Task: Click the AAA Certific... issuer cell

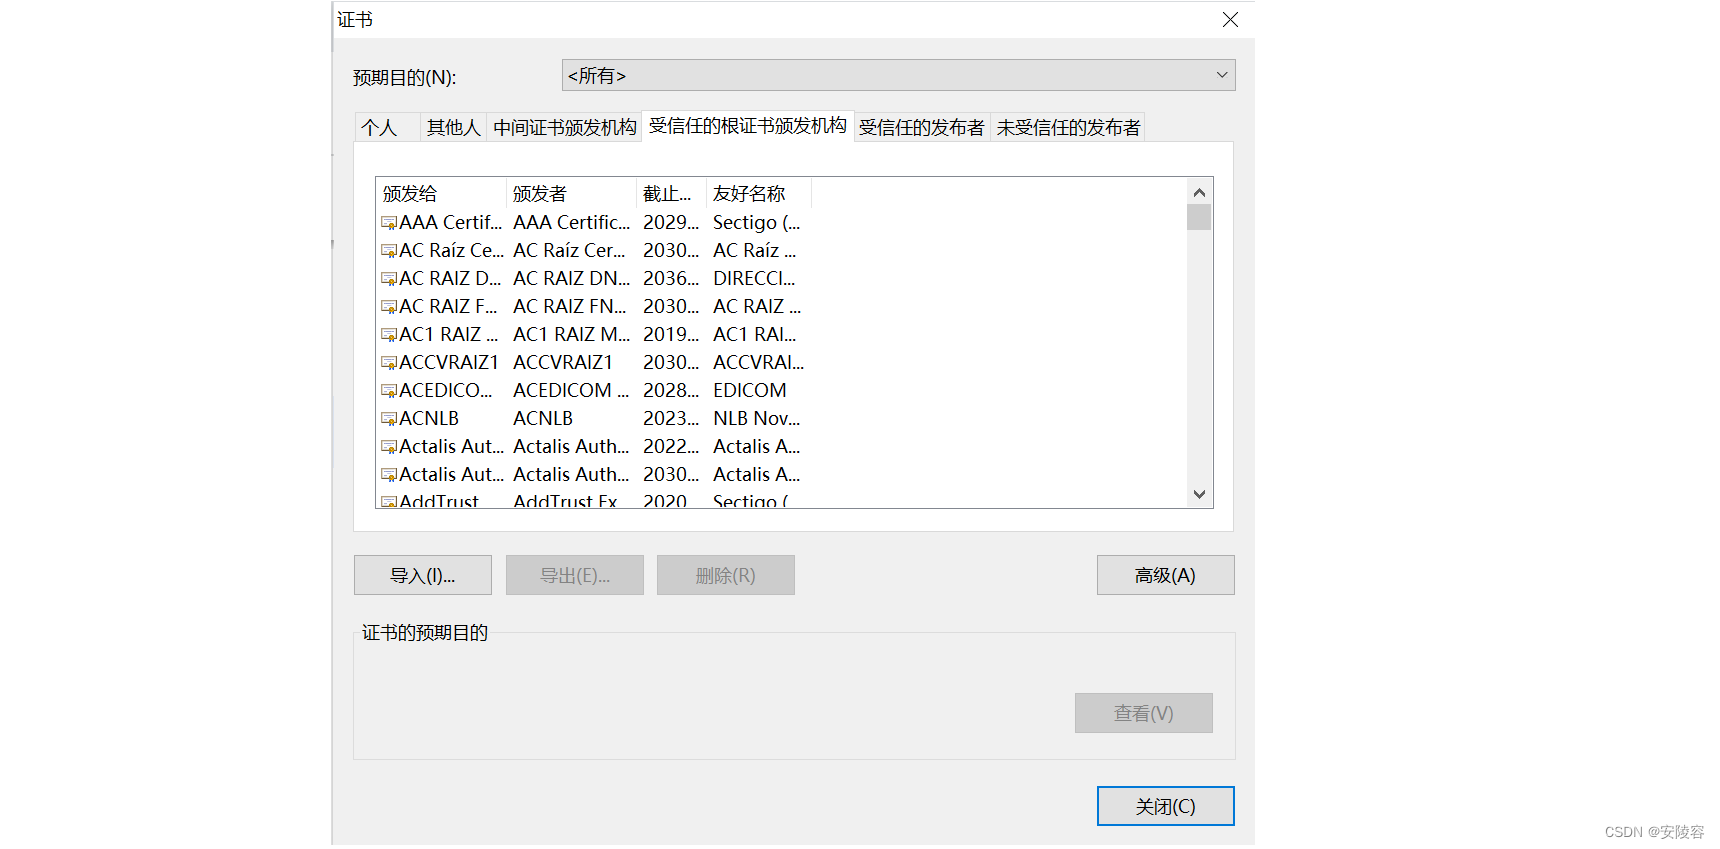Action: pos(571,222)
